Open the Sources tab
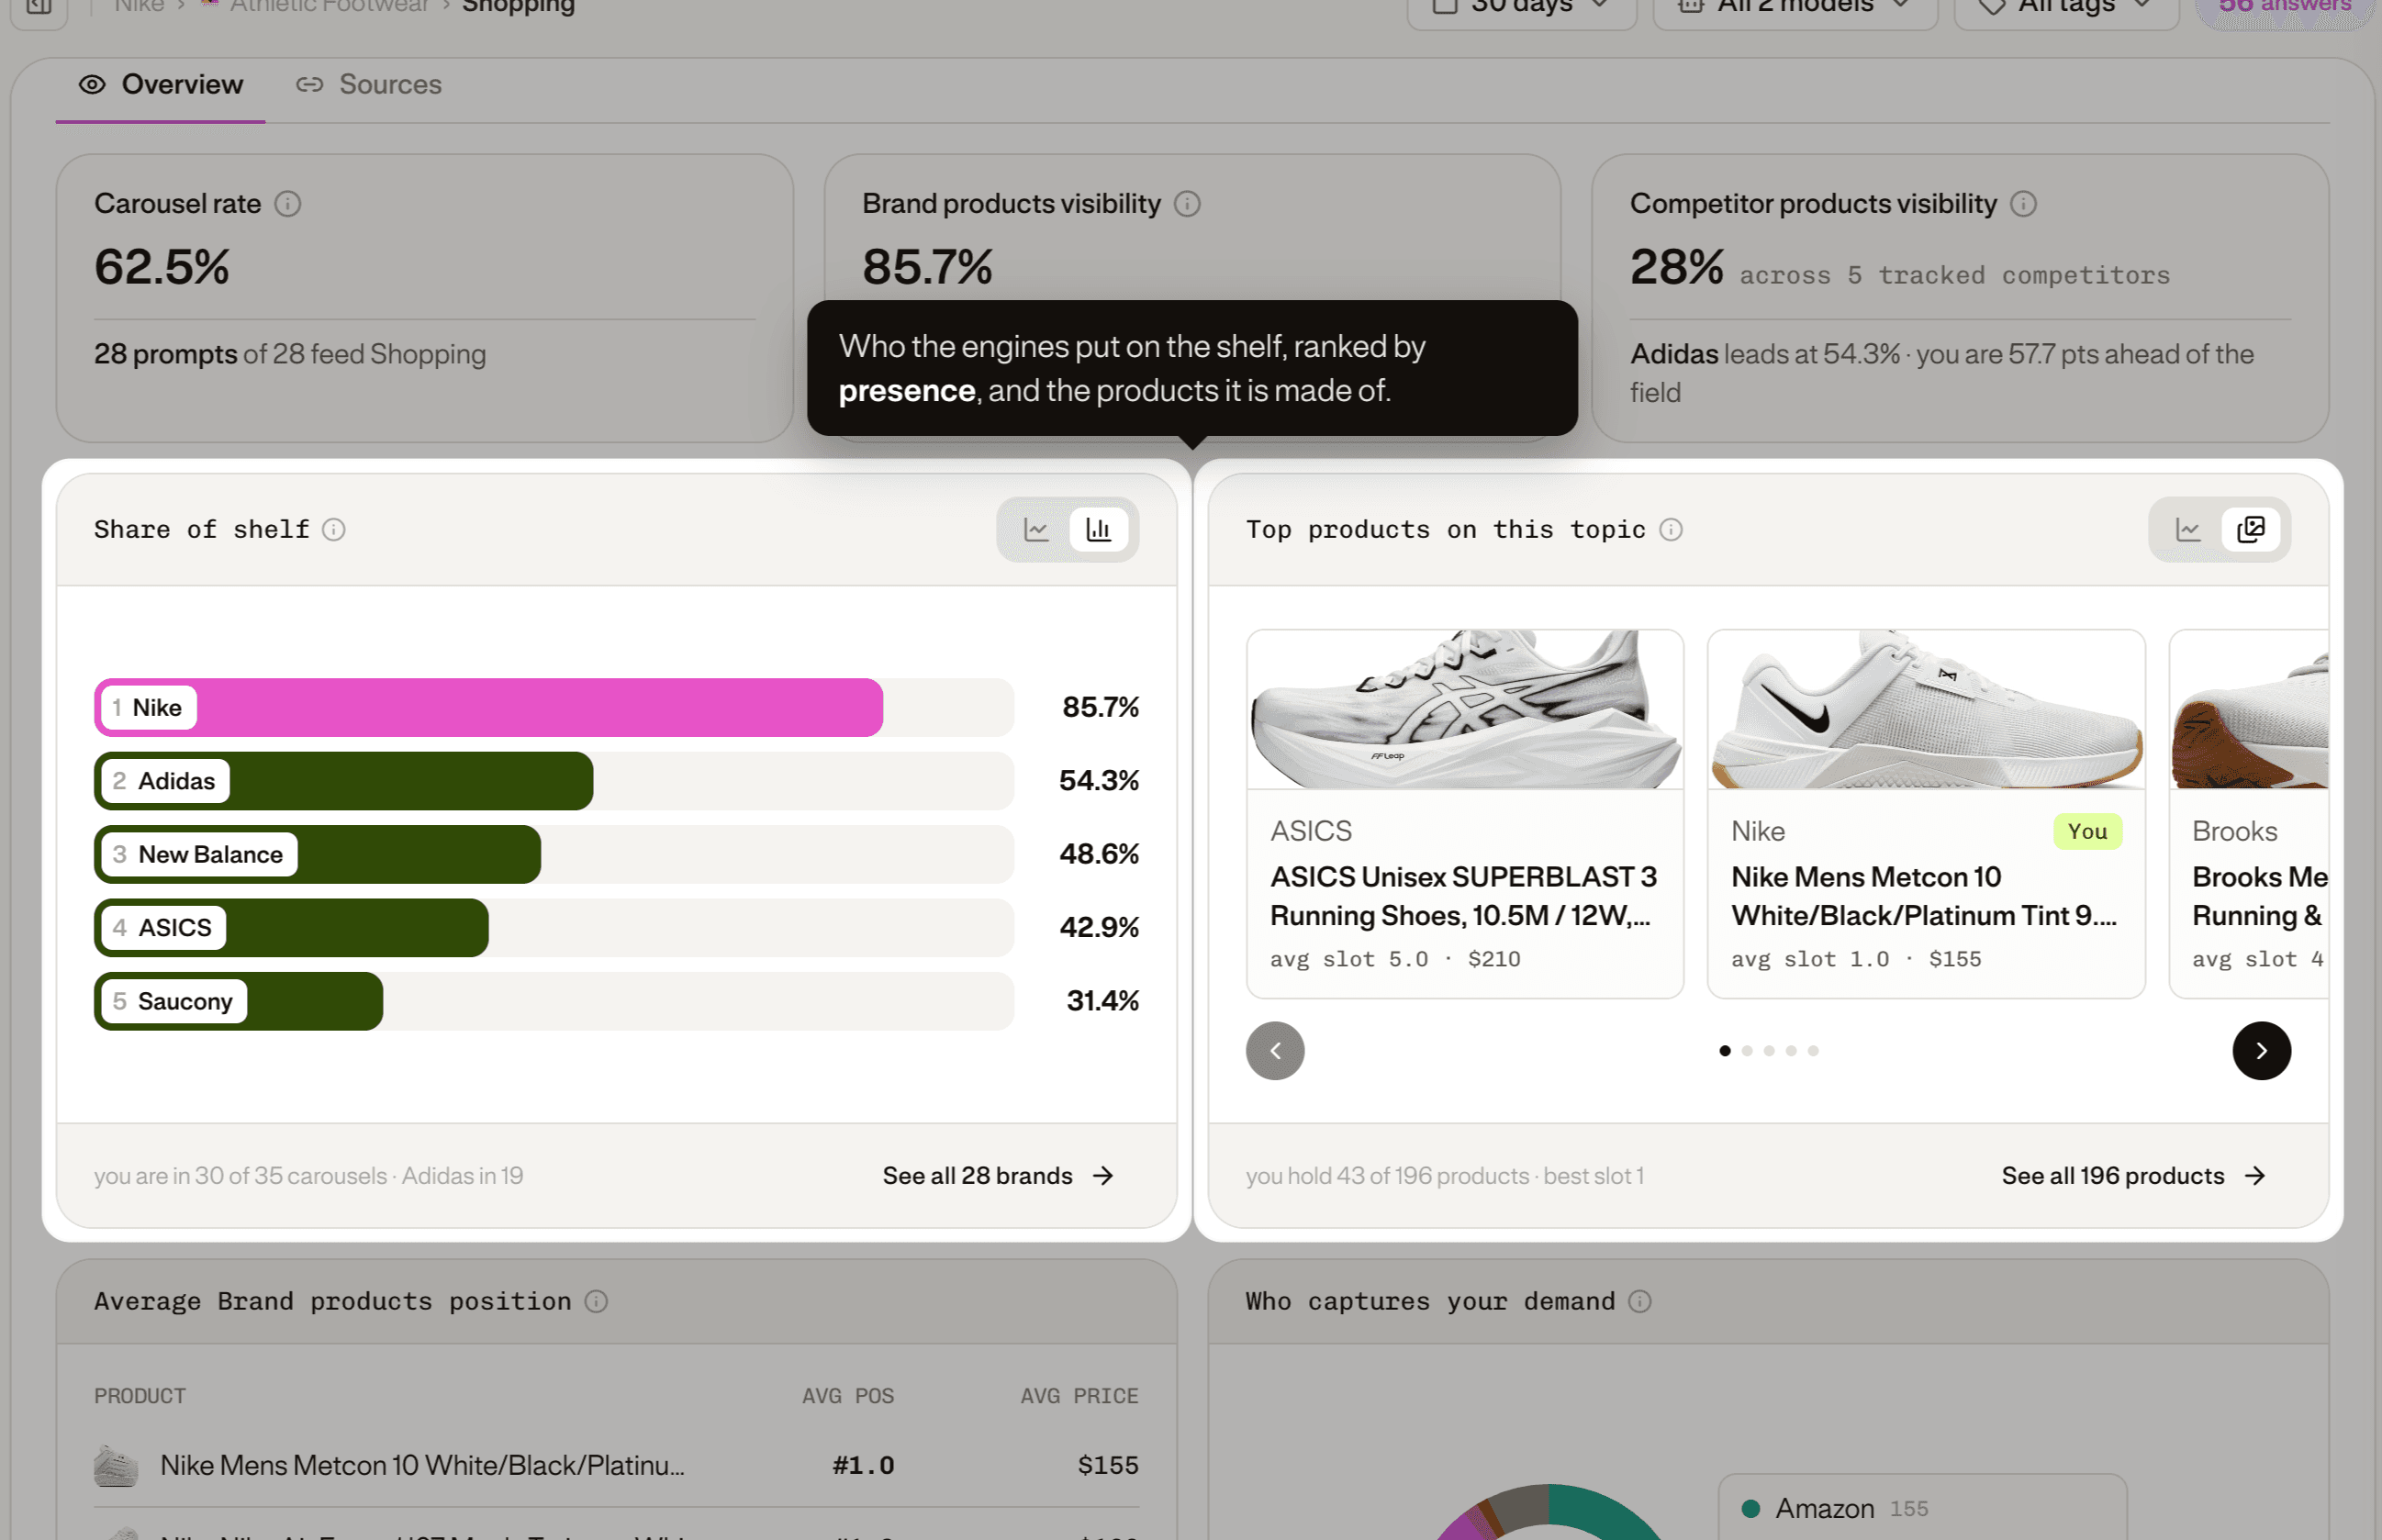 click(x=369, y=85)
